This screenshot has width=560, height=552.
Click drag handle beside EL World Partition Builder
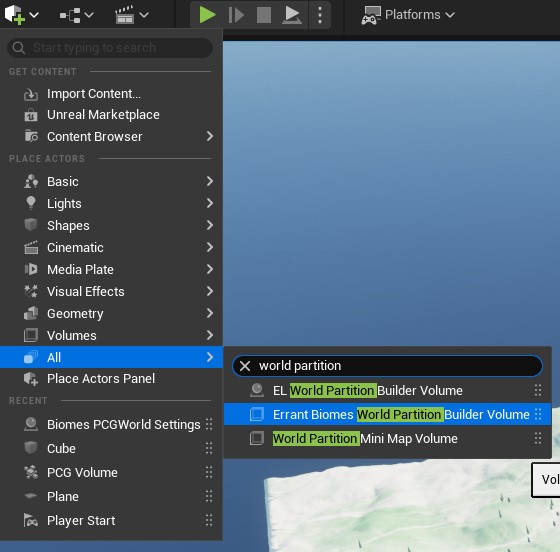coord(538,391)
